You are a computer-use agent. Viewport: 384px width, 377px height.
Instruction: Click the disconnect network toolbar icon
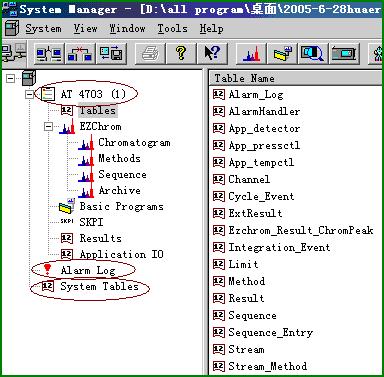[x=80, y=53]
